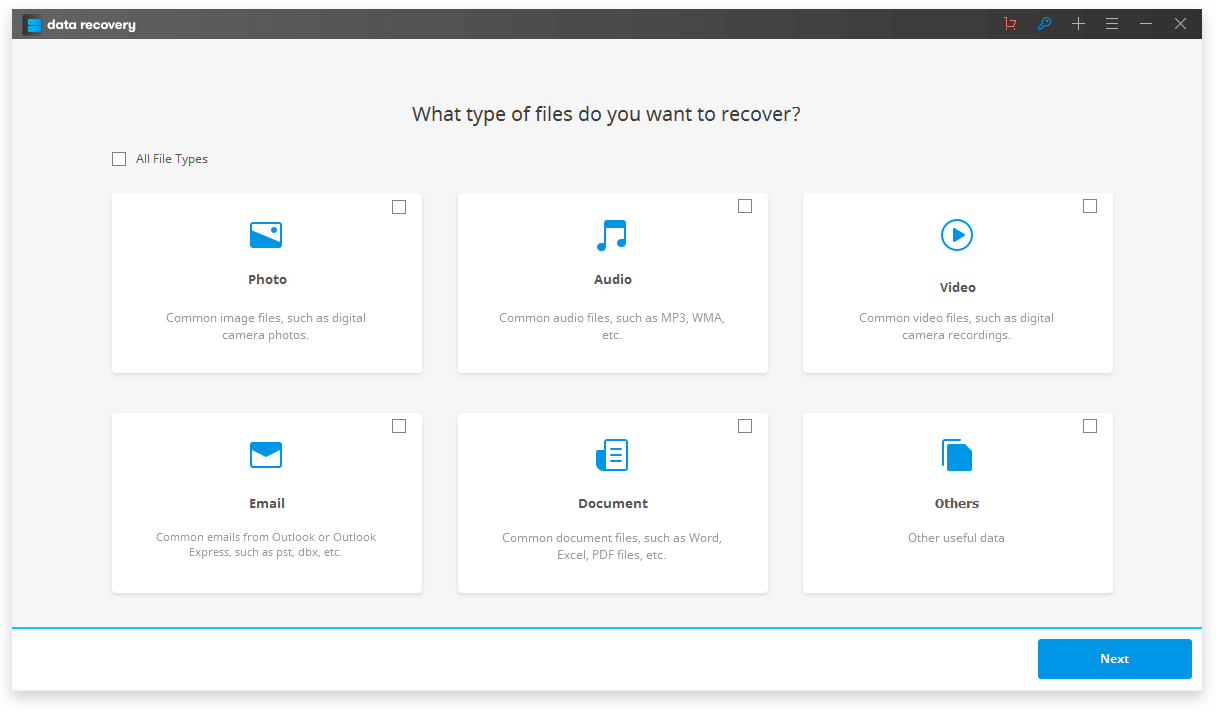The width and height of the screenshot is (1220, 716).
Task: Select the Email card
Action: pyautogui.click(x=266, y=502)
